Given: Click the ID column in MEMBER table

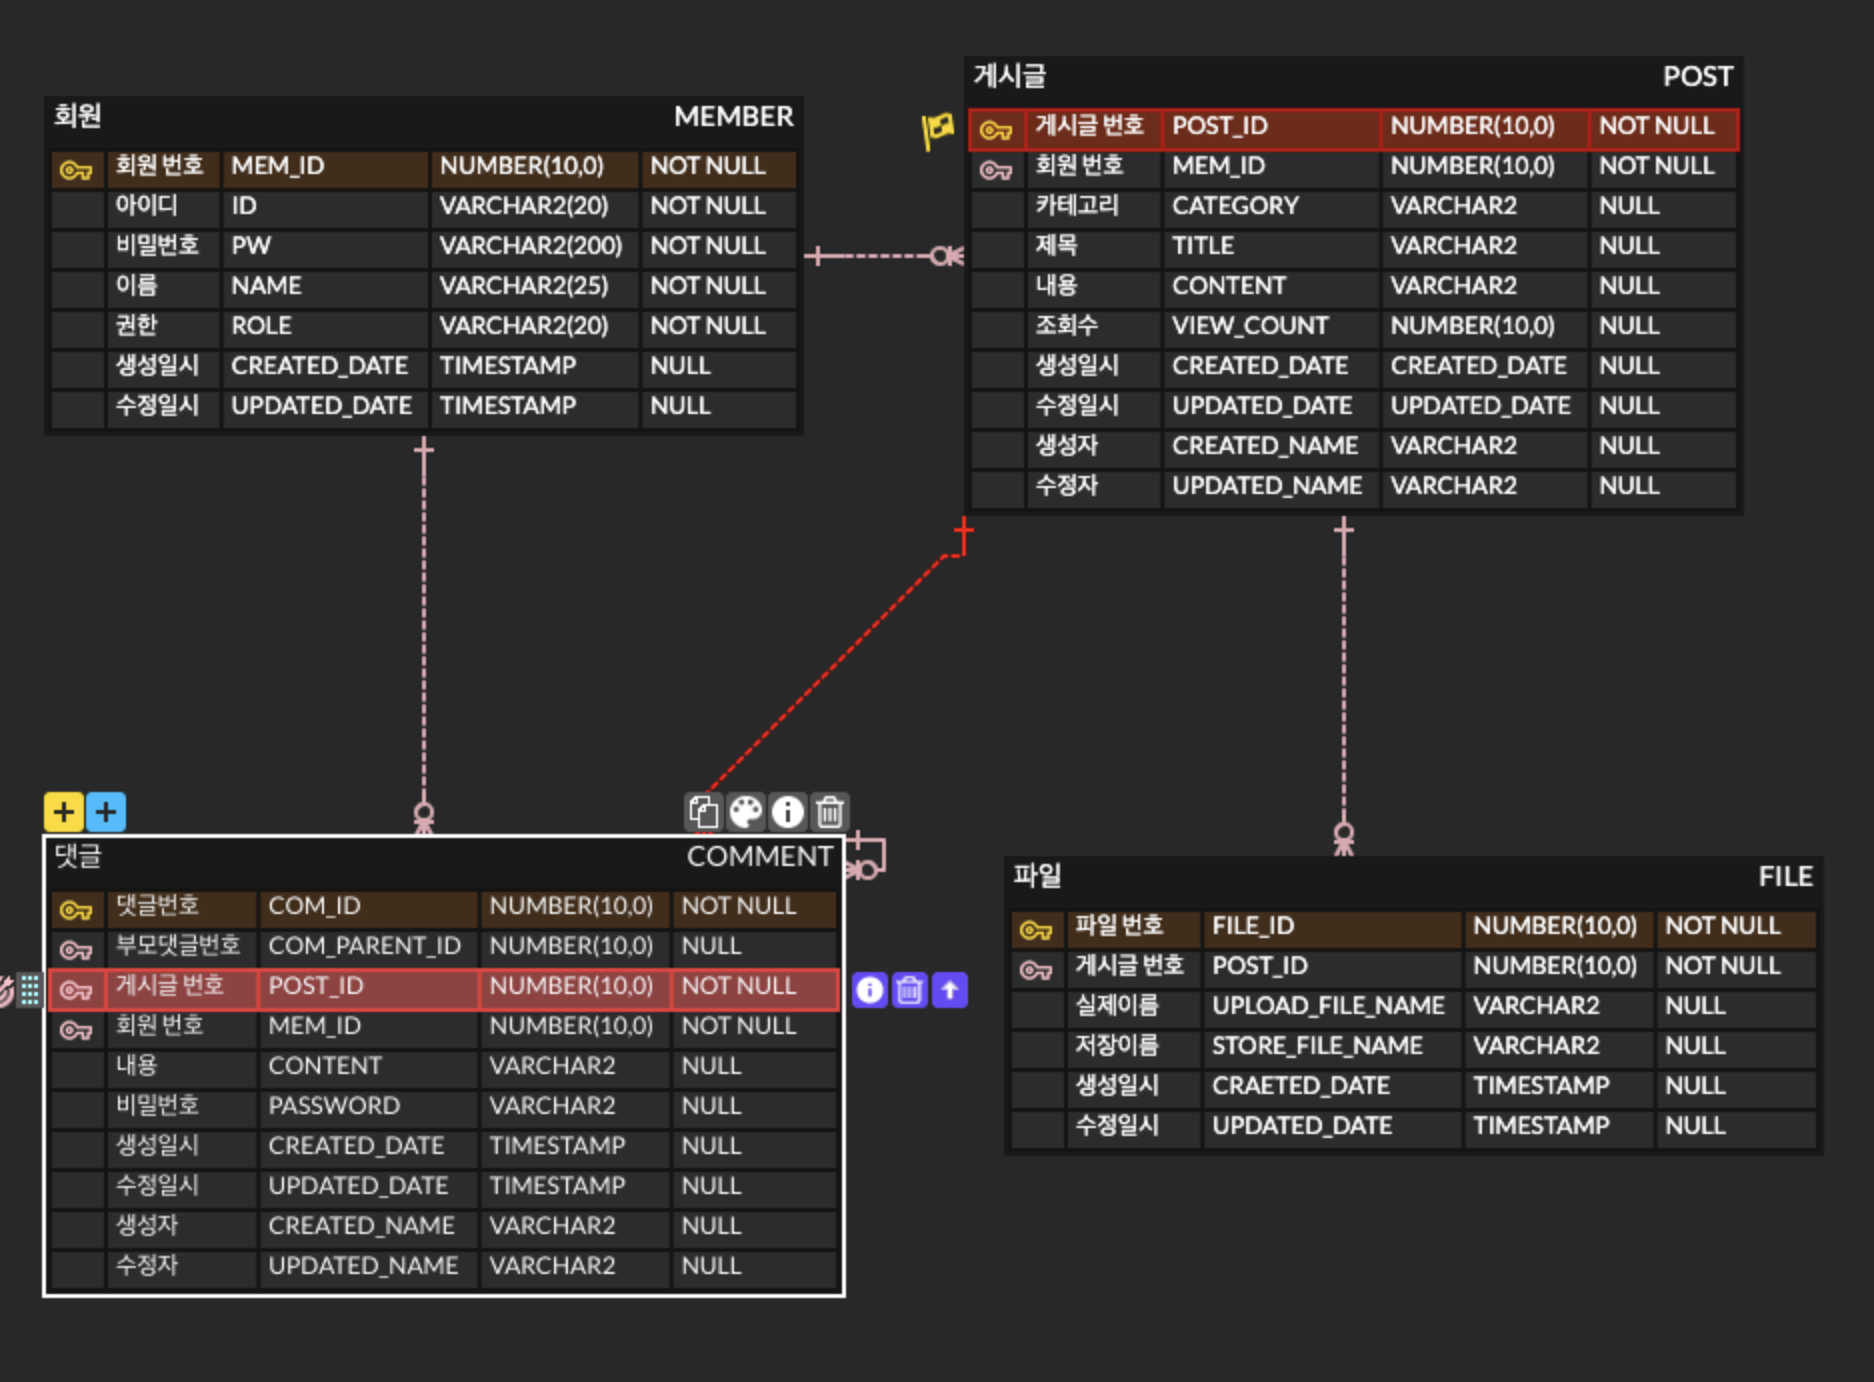Looking at the screenshot, I should pyautogui.click(x=244, y=206).
